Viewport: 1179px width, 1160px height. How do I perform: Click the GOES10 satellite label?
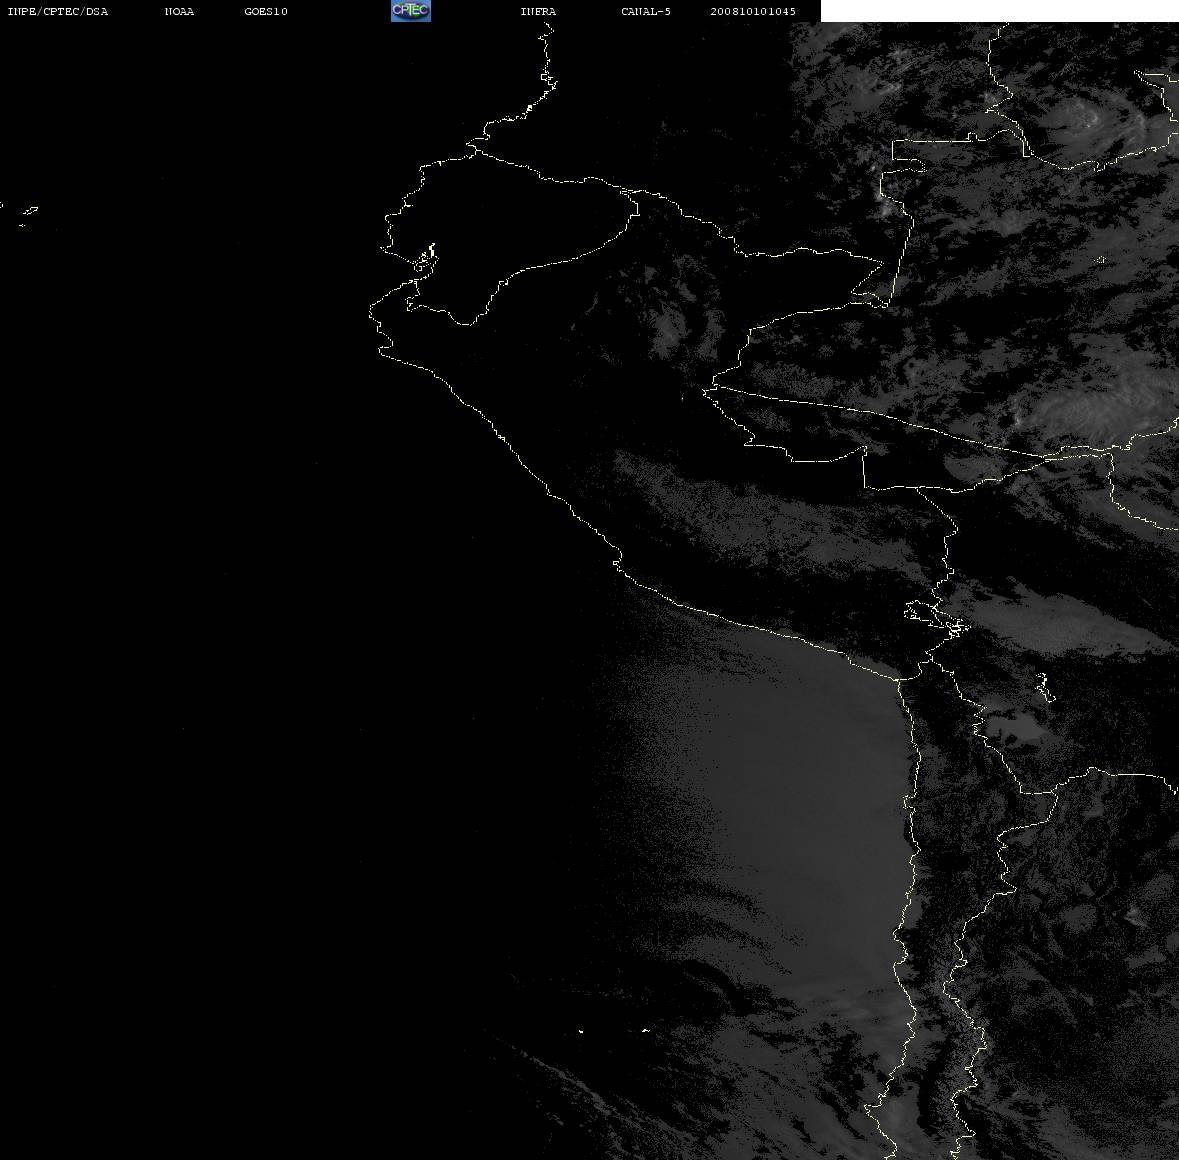coord(266,11)
